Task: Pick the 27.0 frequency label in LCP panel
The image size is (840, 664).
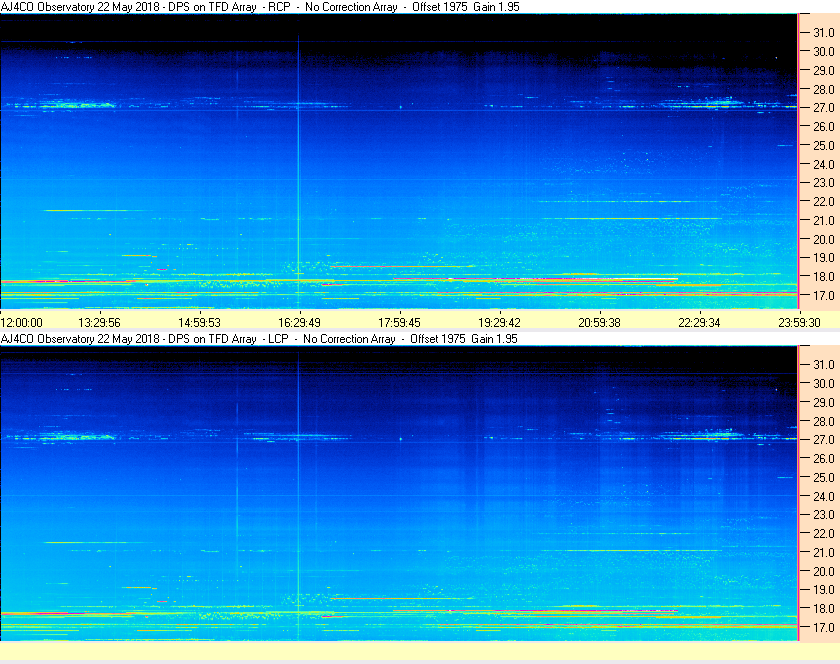Action: pos(824,439)
